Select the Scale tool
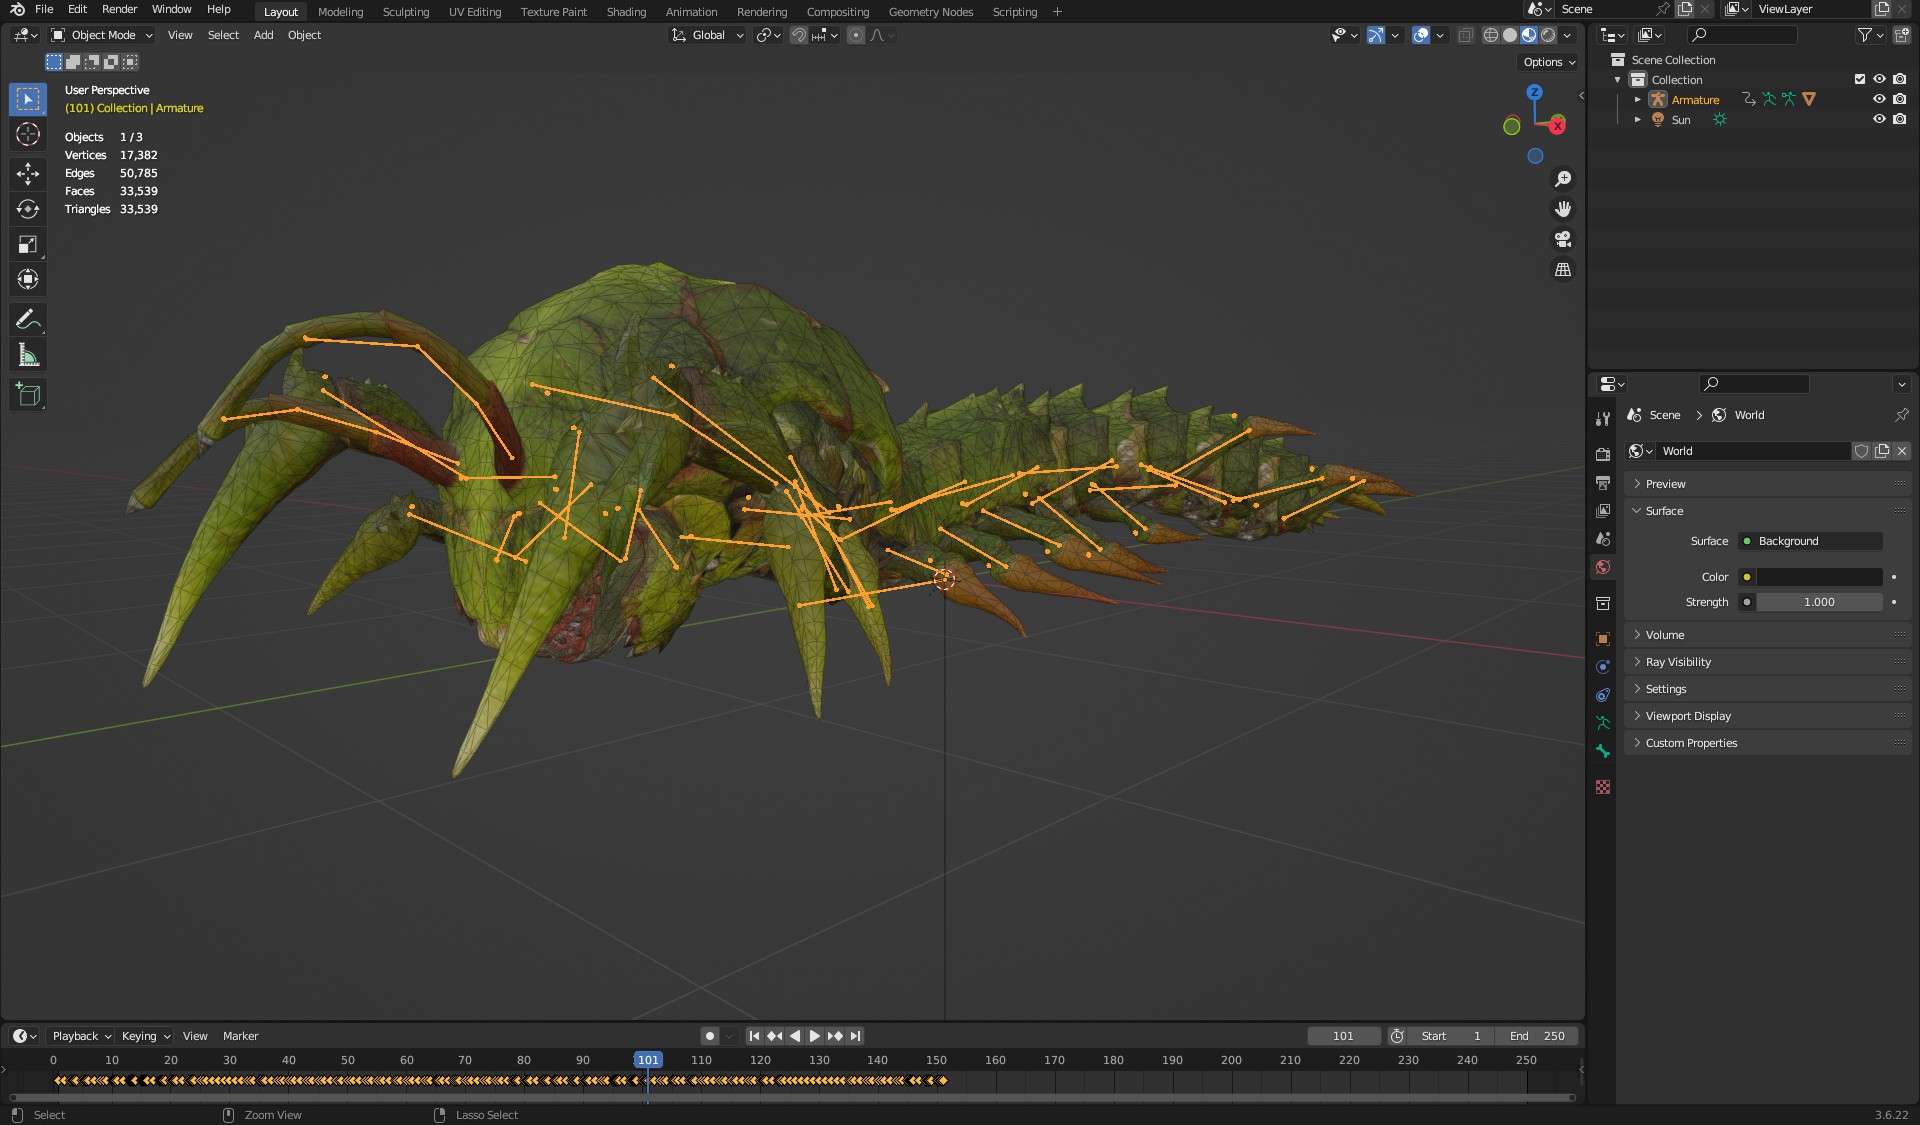 pyautogui.click(x=28, y=244)
